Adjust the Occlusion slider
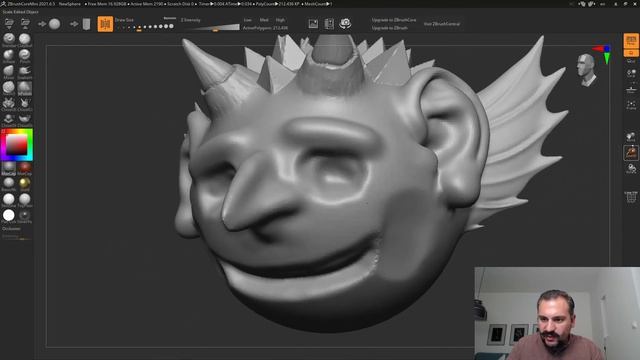This screenshot has height=360, width=640. click(16, 237)
